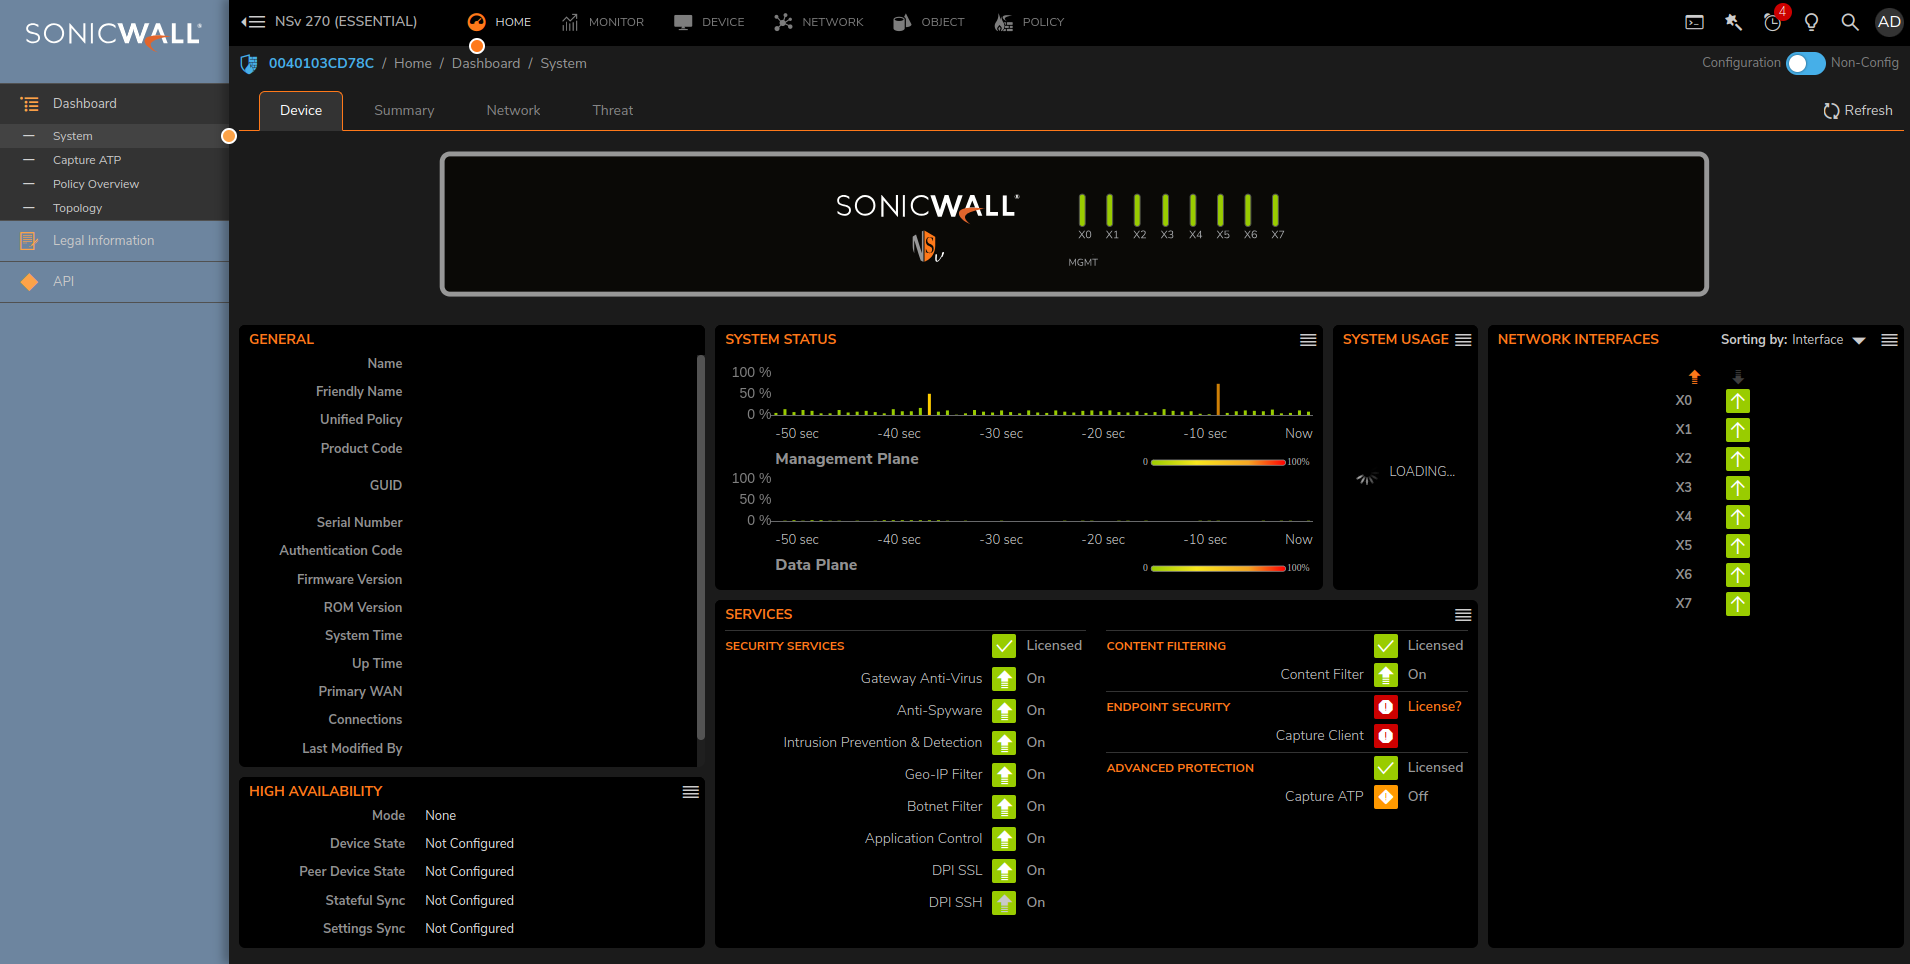Screen dimensions: 1910x964
Task: Click Gateway Anti-Virus On status indicator
Action: pyautogui.click(x=1004, y=679)
